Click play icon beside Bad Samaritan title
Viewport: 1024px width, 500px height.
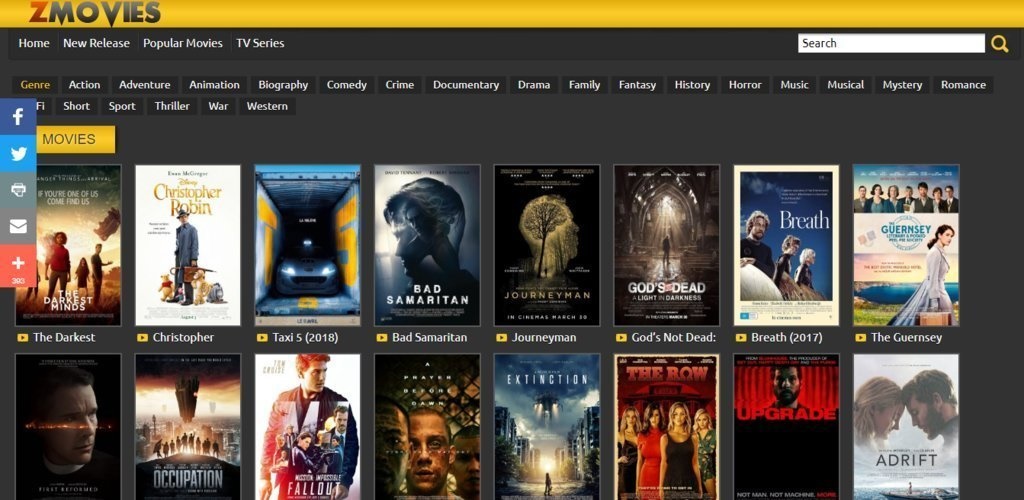click(x=382, y=338)
